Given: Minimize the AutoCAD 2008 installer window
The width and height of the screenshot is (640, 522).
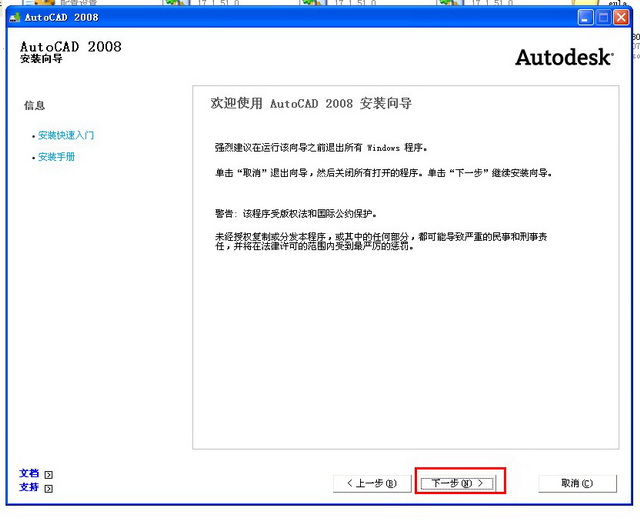Looking at the screenshot, I should [585, 18].
